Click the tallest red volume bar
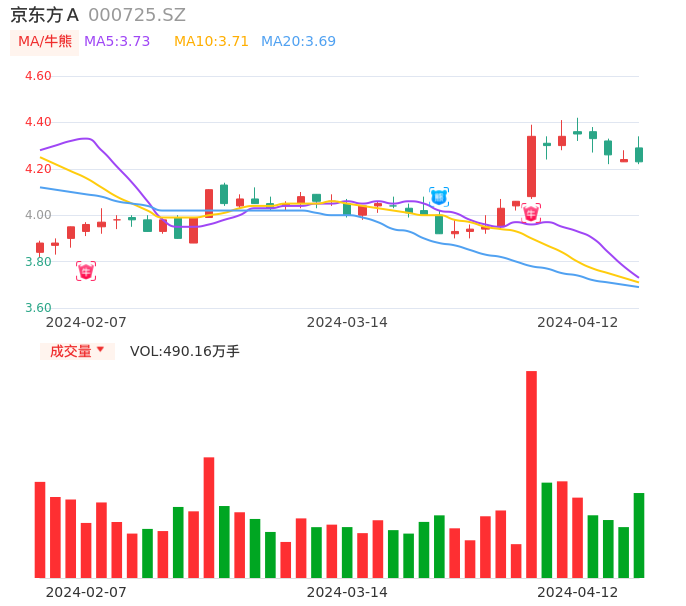 point(531,474)
